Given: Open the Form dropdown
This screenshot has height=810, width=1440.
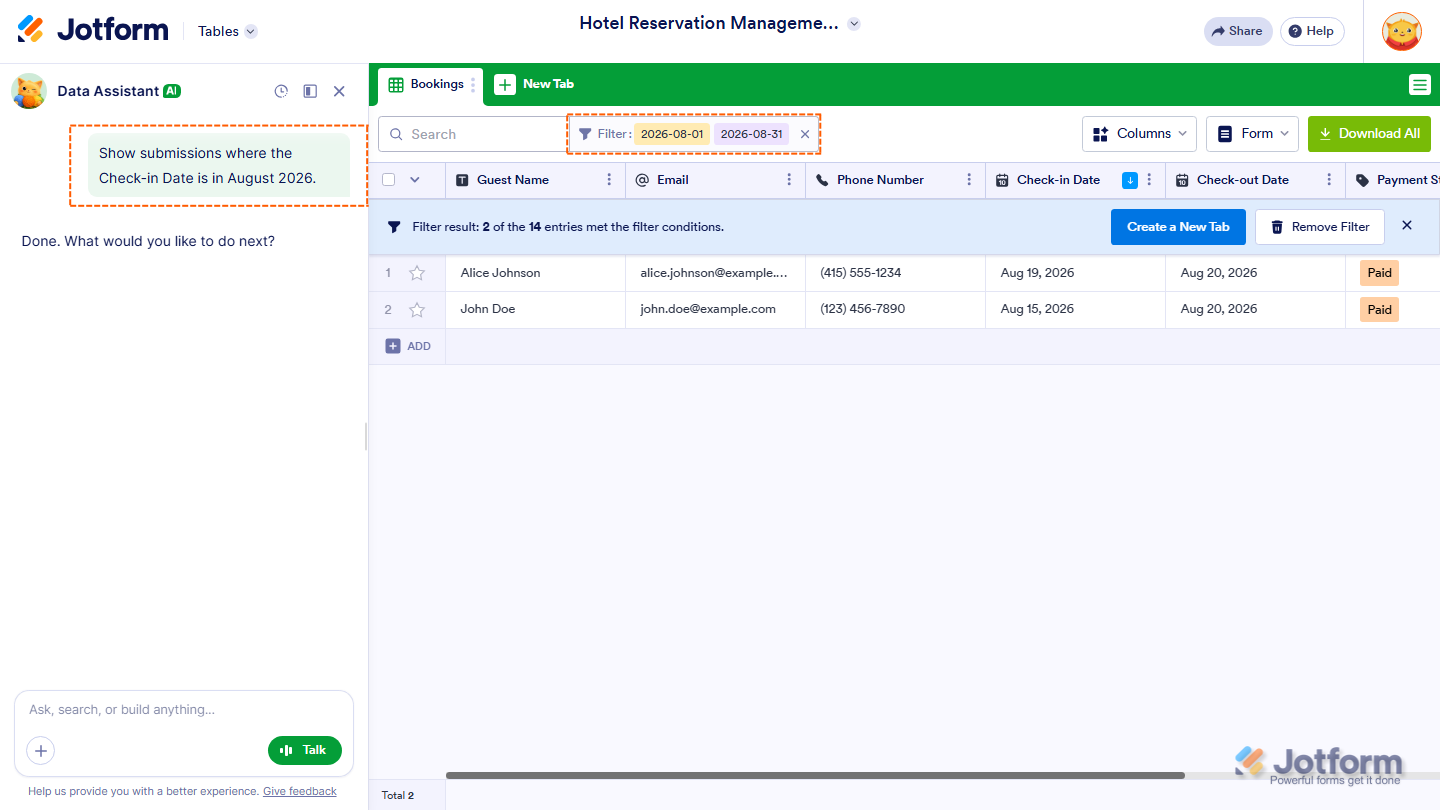Looking at the screenshot, I should 1252,134.
